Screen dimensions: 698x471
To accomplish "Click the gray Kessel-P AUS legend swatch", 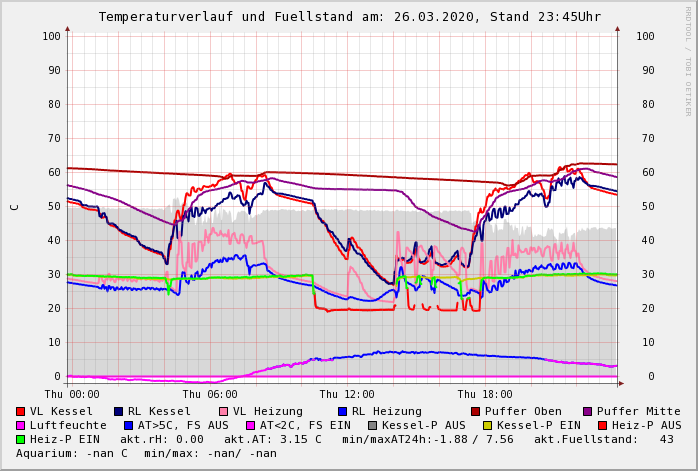I will tap(372, 426).
